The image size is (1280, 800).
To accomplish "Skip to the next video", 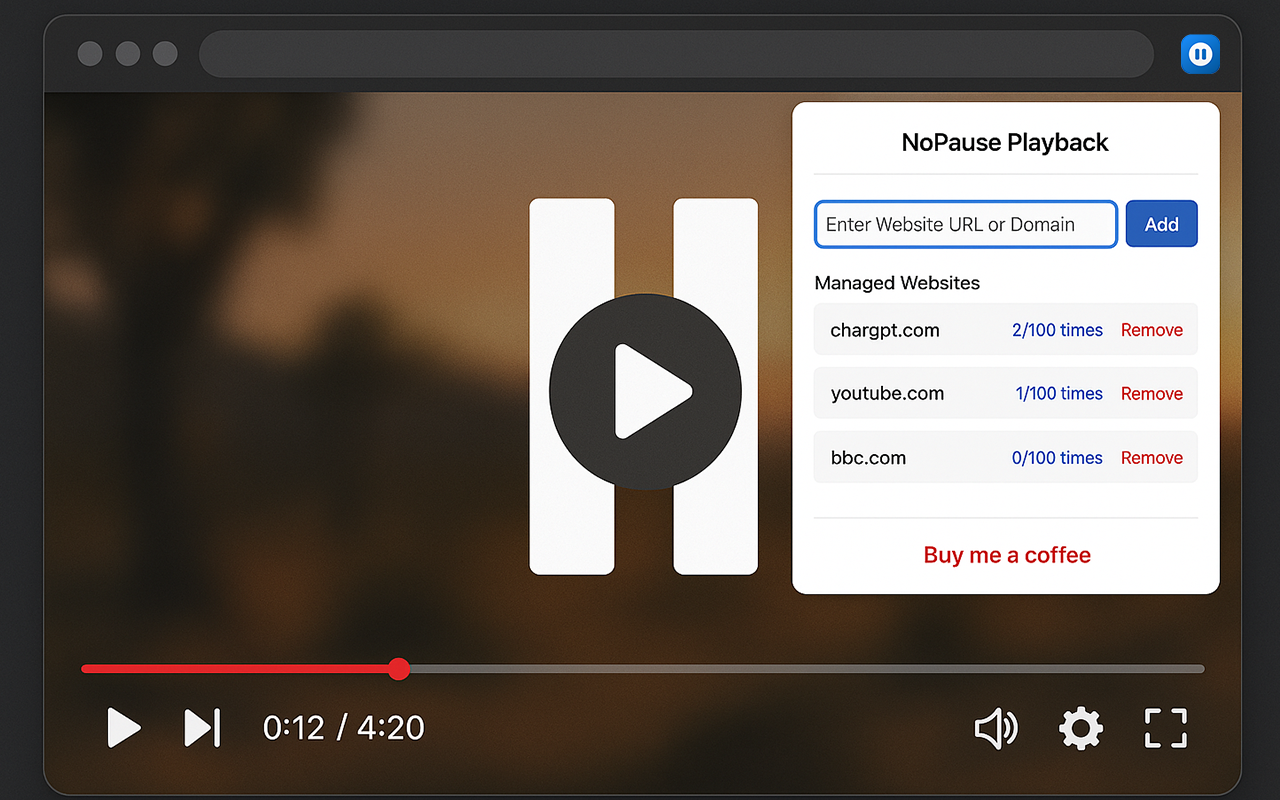I will [201, 729].
